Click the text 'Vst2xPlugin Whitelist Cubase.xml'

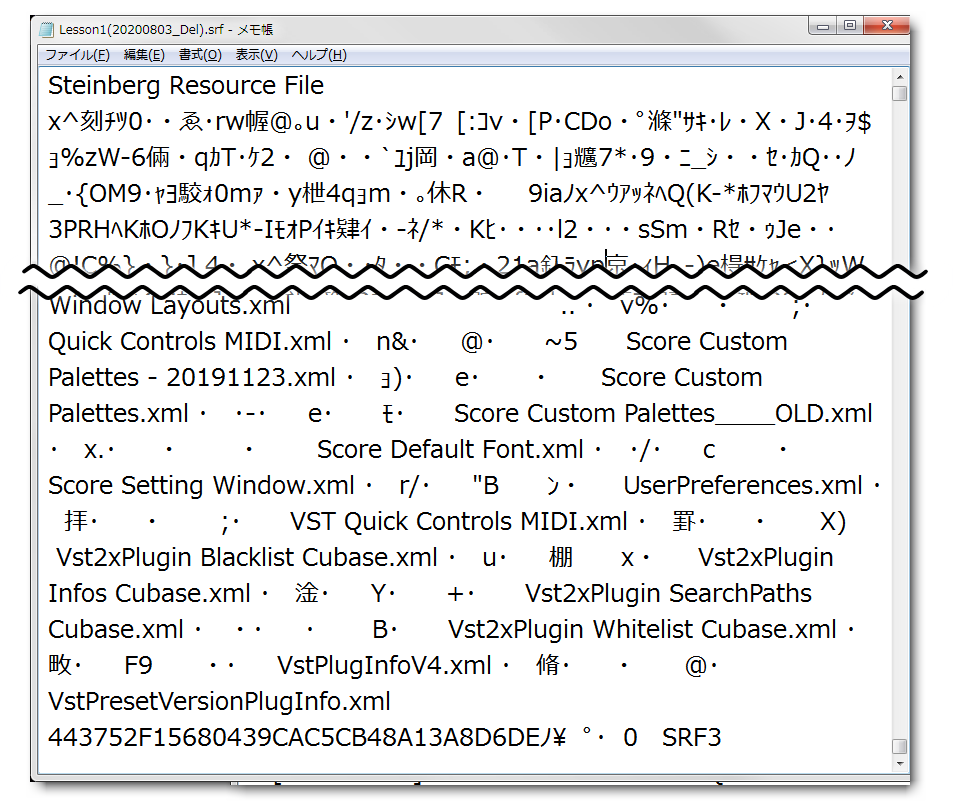pos(642,630)
